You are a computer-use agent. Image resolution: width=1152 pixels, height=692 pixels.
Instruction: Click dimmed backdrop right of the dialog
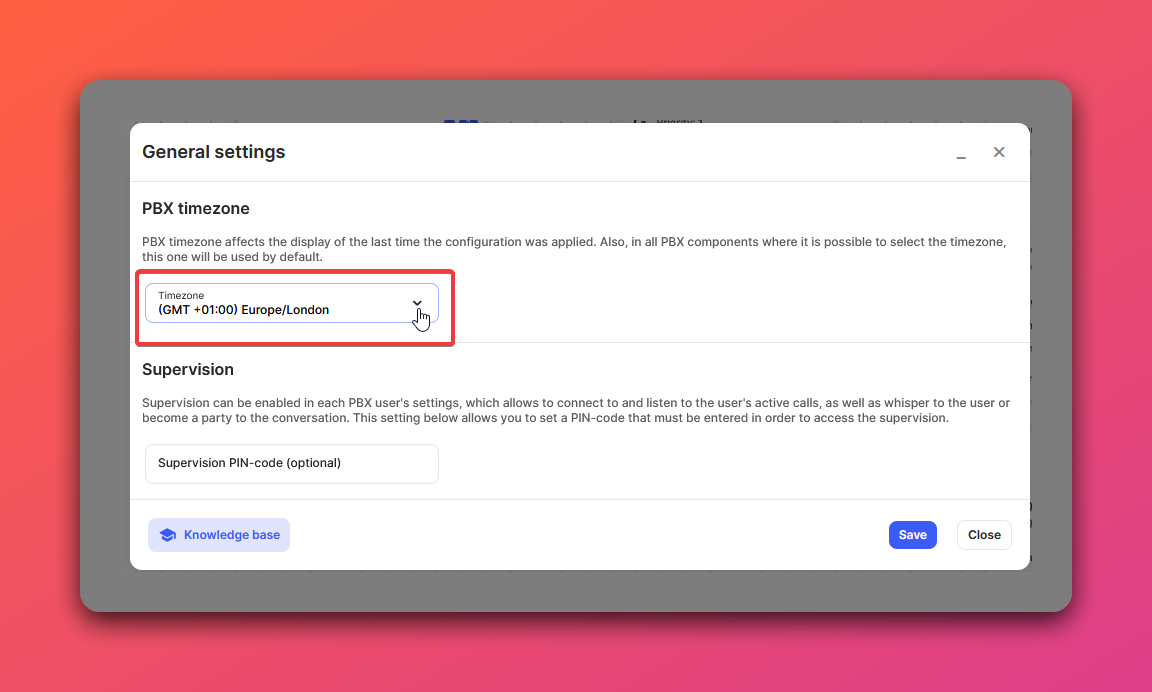pos(1050,350)
